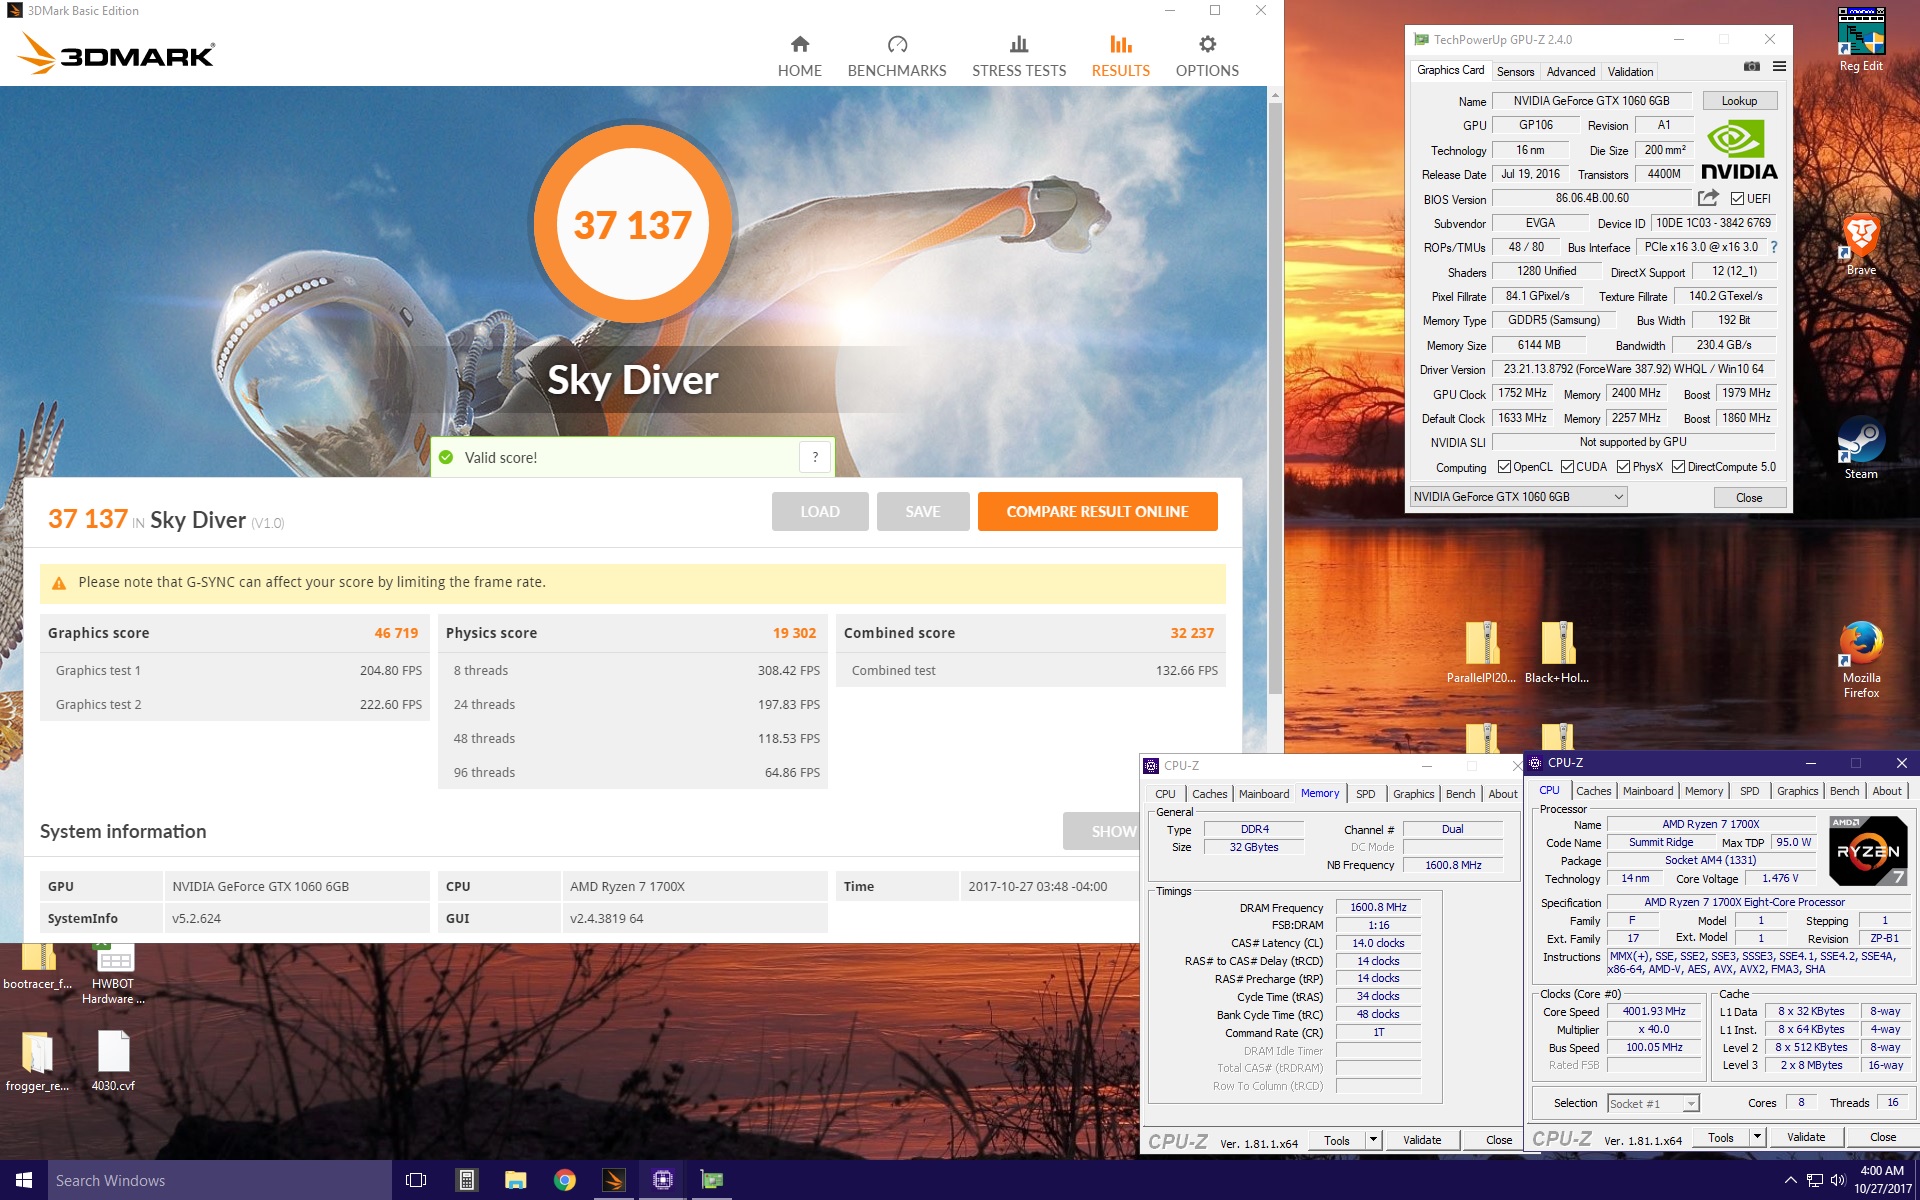Switch to CPU-Z via its taskbar icon
Screen dimensions: 1920x1200
pos(663,1180)
